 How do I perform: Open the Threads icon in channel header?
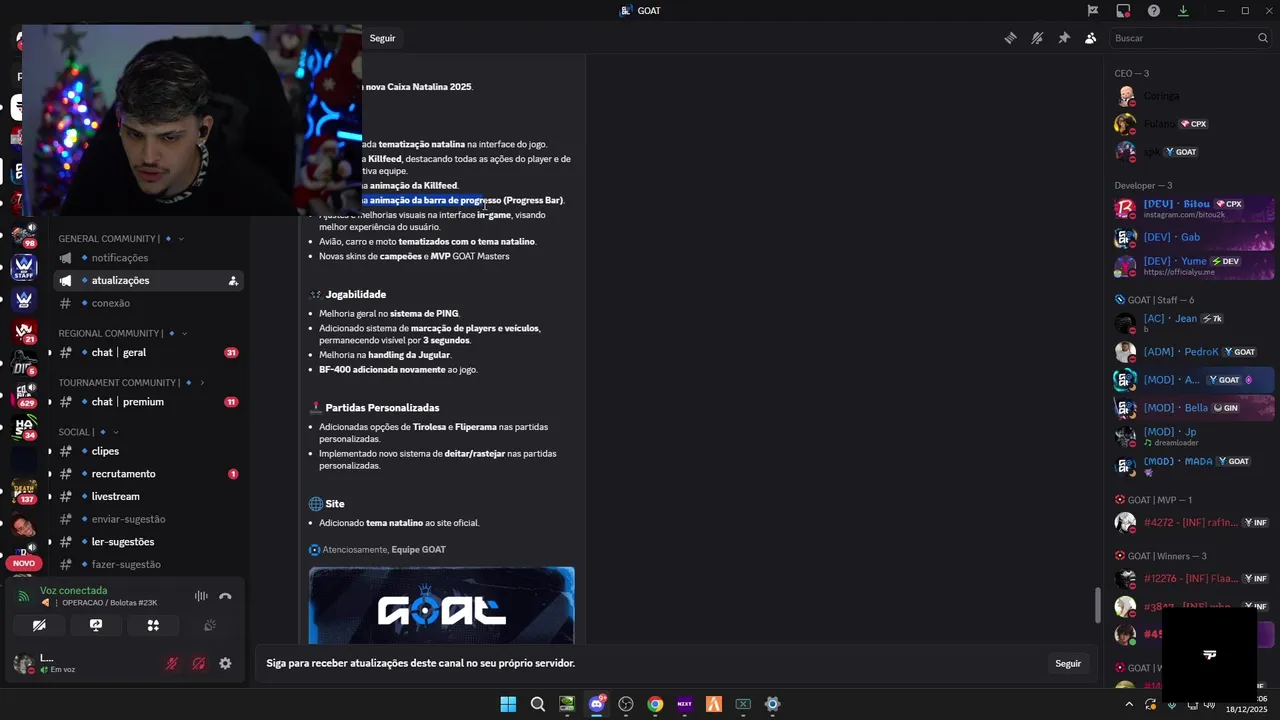[x=1010, y=38]
